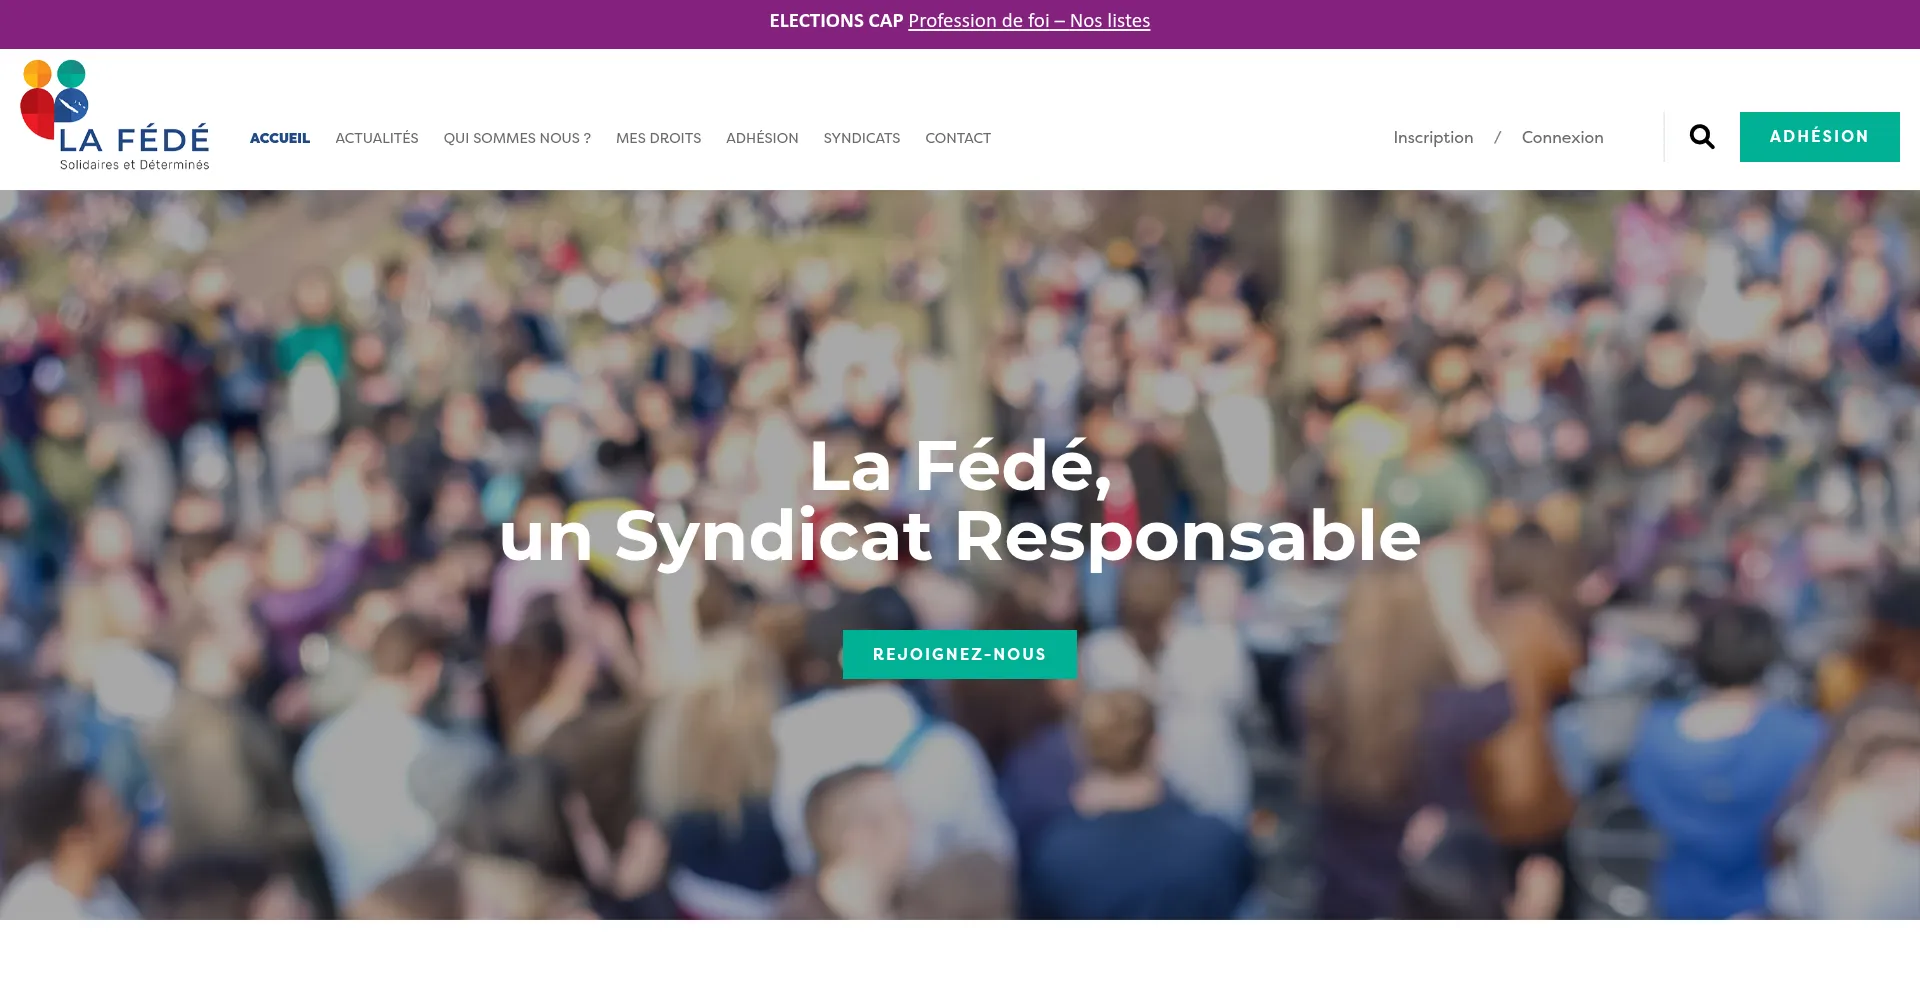Click the Elections CAP banner text
The width and height of the screenshot is (1920, 993).
(836, 21)
